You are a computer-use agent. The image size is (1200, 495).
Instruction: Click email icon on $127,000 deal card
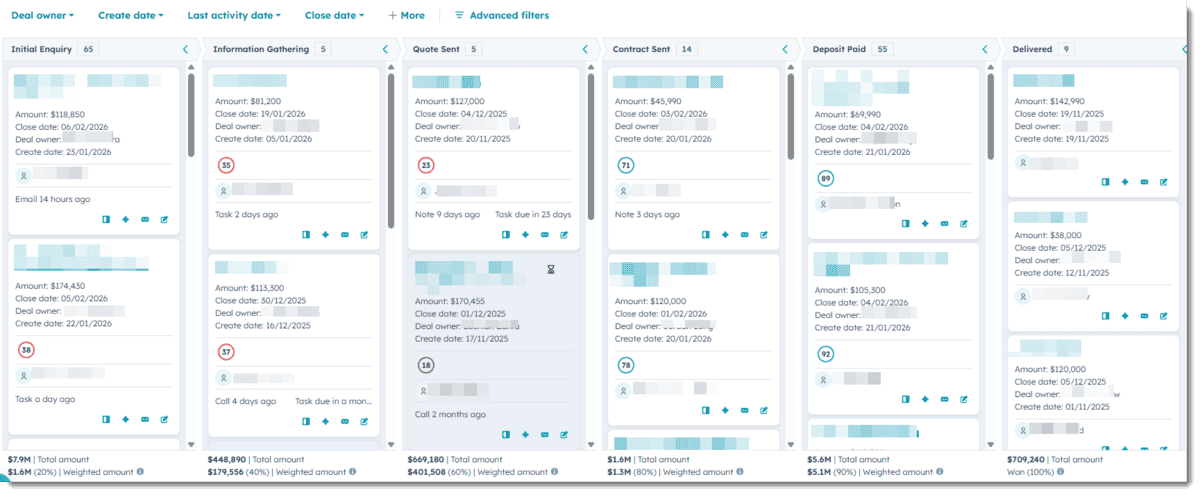pos(545,235)
